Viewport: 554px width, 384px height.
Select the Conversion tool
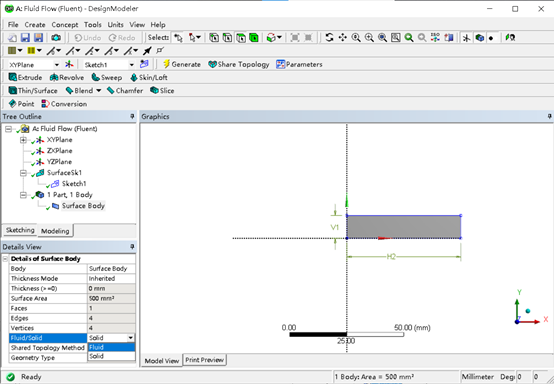[x=64, y=104]
